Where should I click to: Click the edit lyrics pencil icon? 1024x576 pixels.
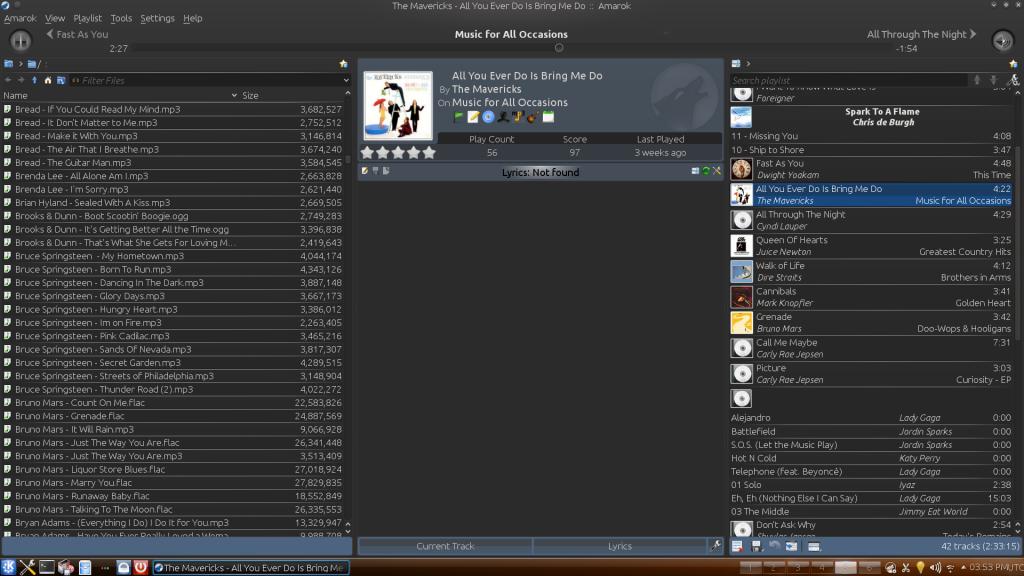(365, 171)
